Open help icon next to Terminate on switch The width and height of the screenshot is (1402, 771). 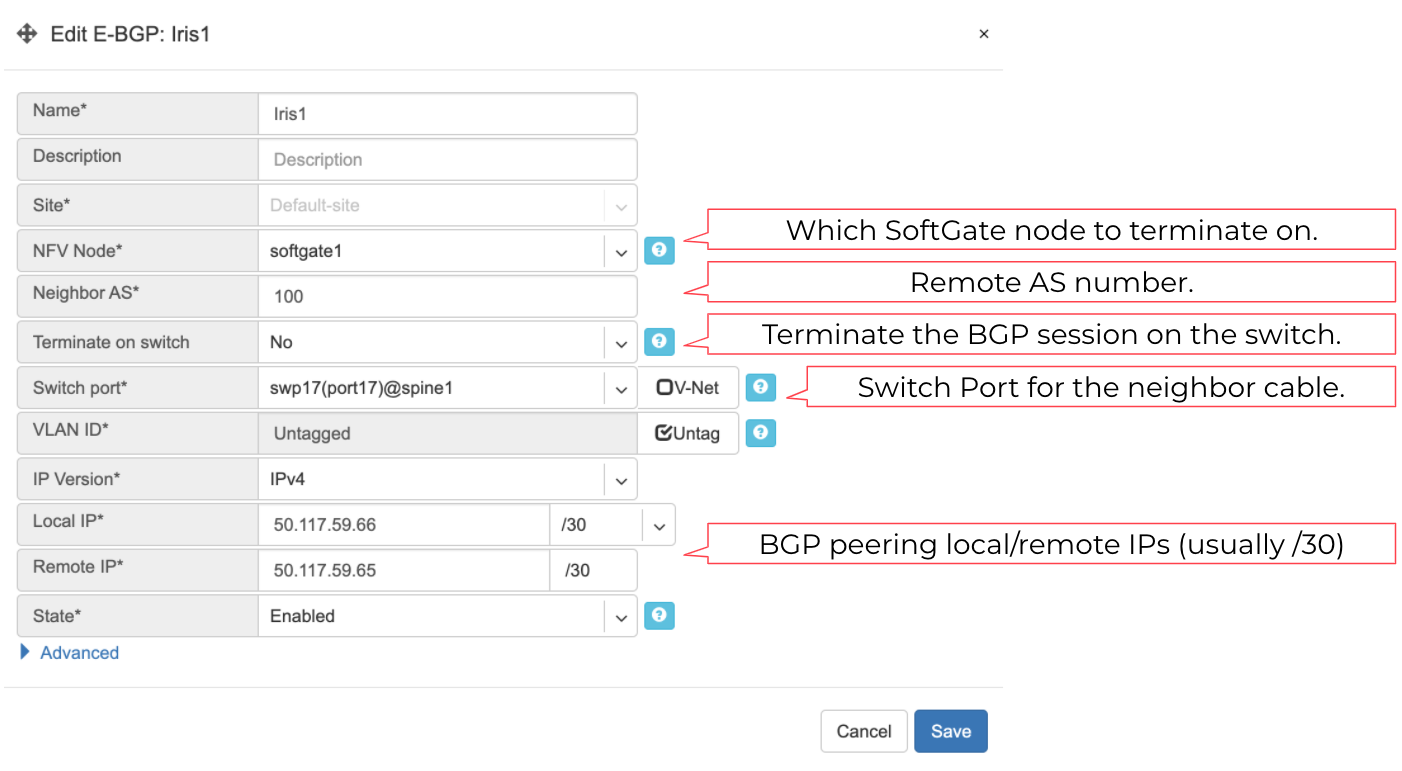(x=659, y=342)
